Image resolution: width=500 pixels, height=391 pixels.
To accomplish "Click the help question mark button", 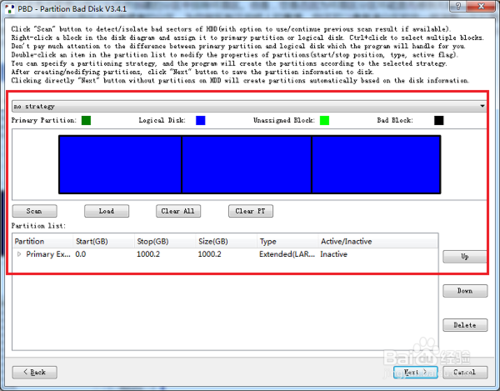I will pyautogui.click(x=458, y=6).
